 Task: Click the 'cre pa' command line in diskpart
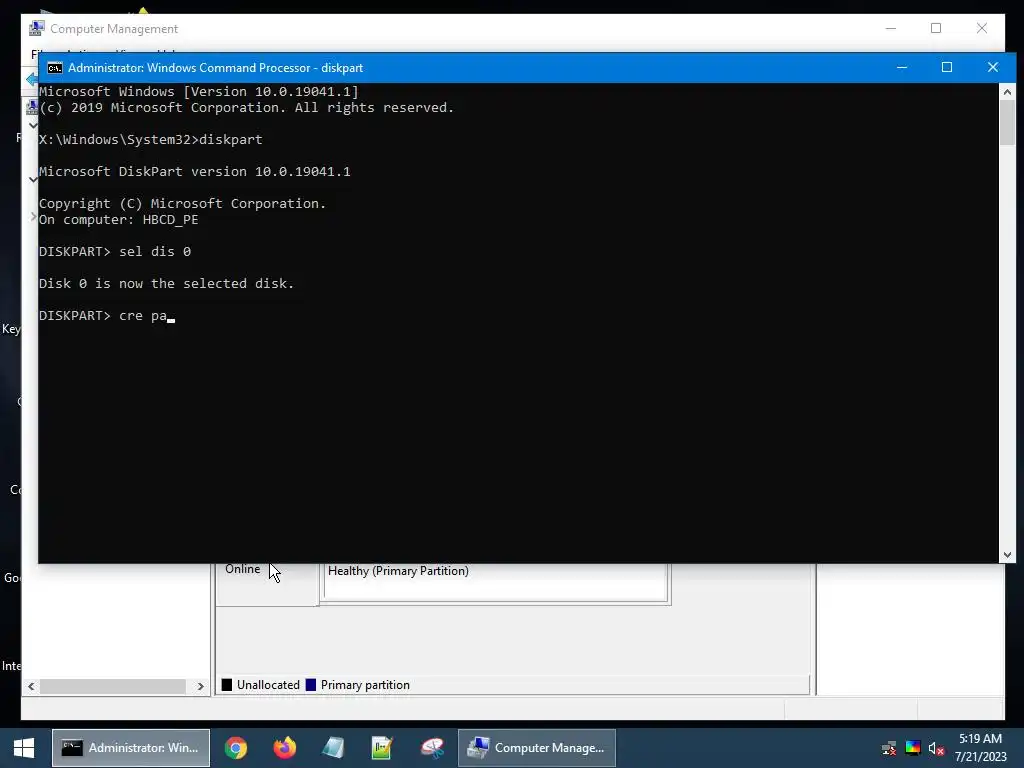coord(106,316)
